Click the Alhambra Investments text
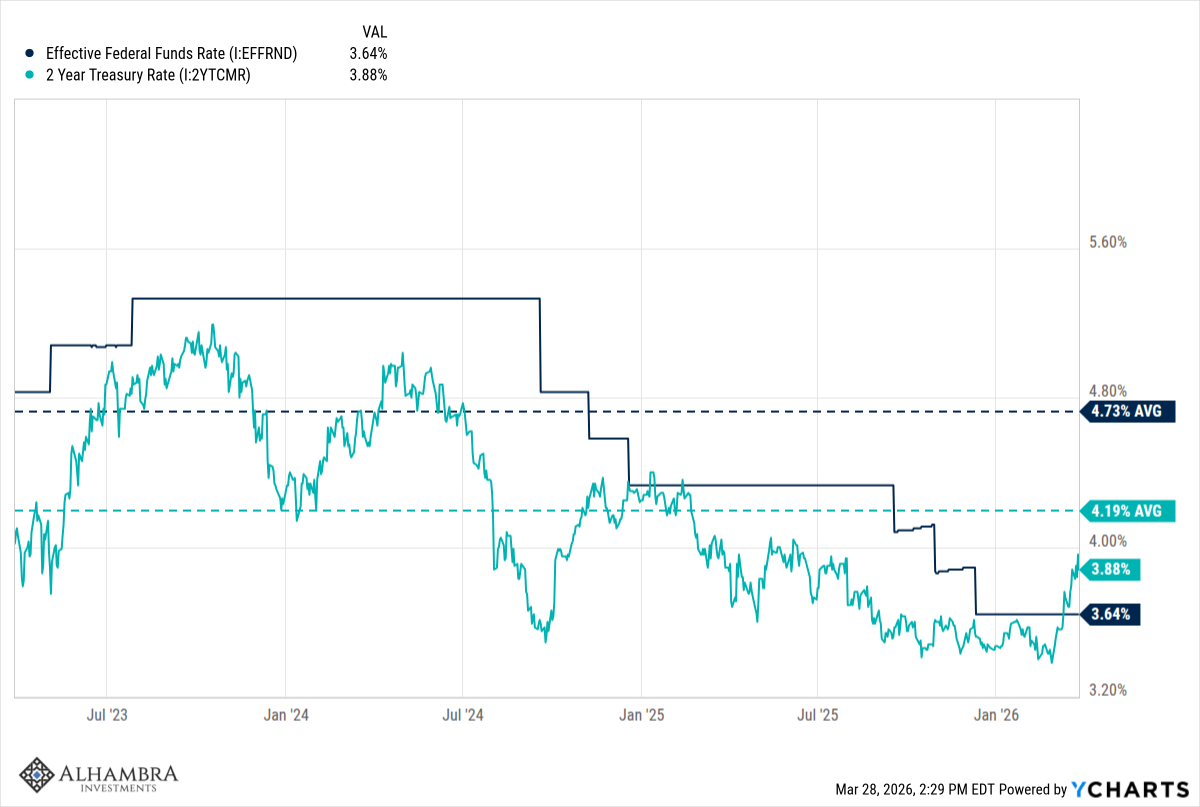The height and width of the screenshot is (807, 1200). 118,776
